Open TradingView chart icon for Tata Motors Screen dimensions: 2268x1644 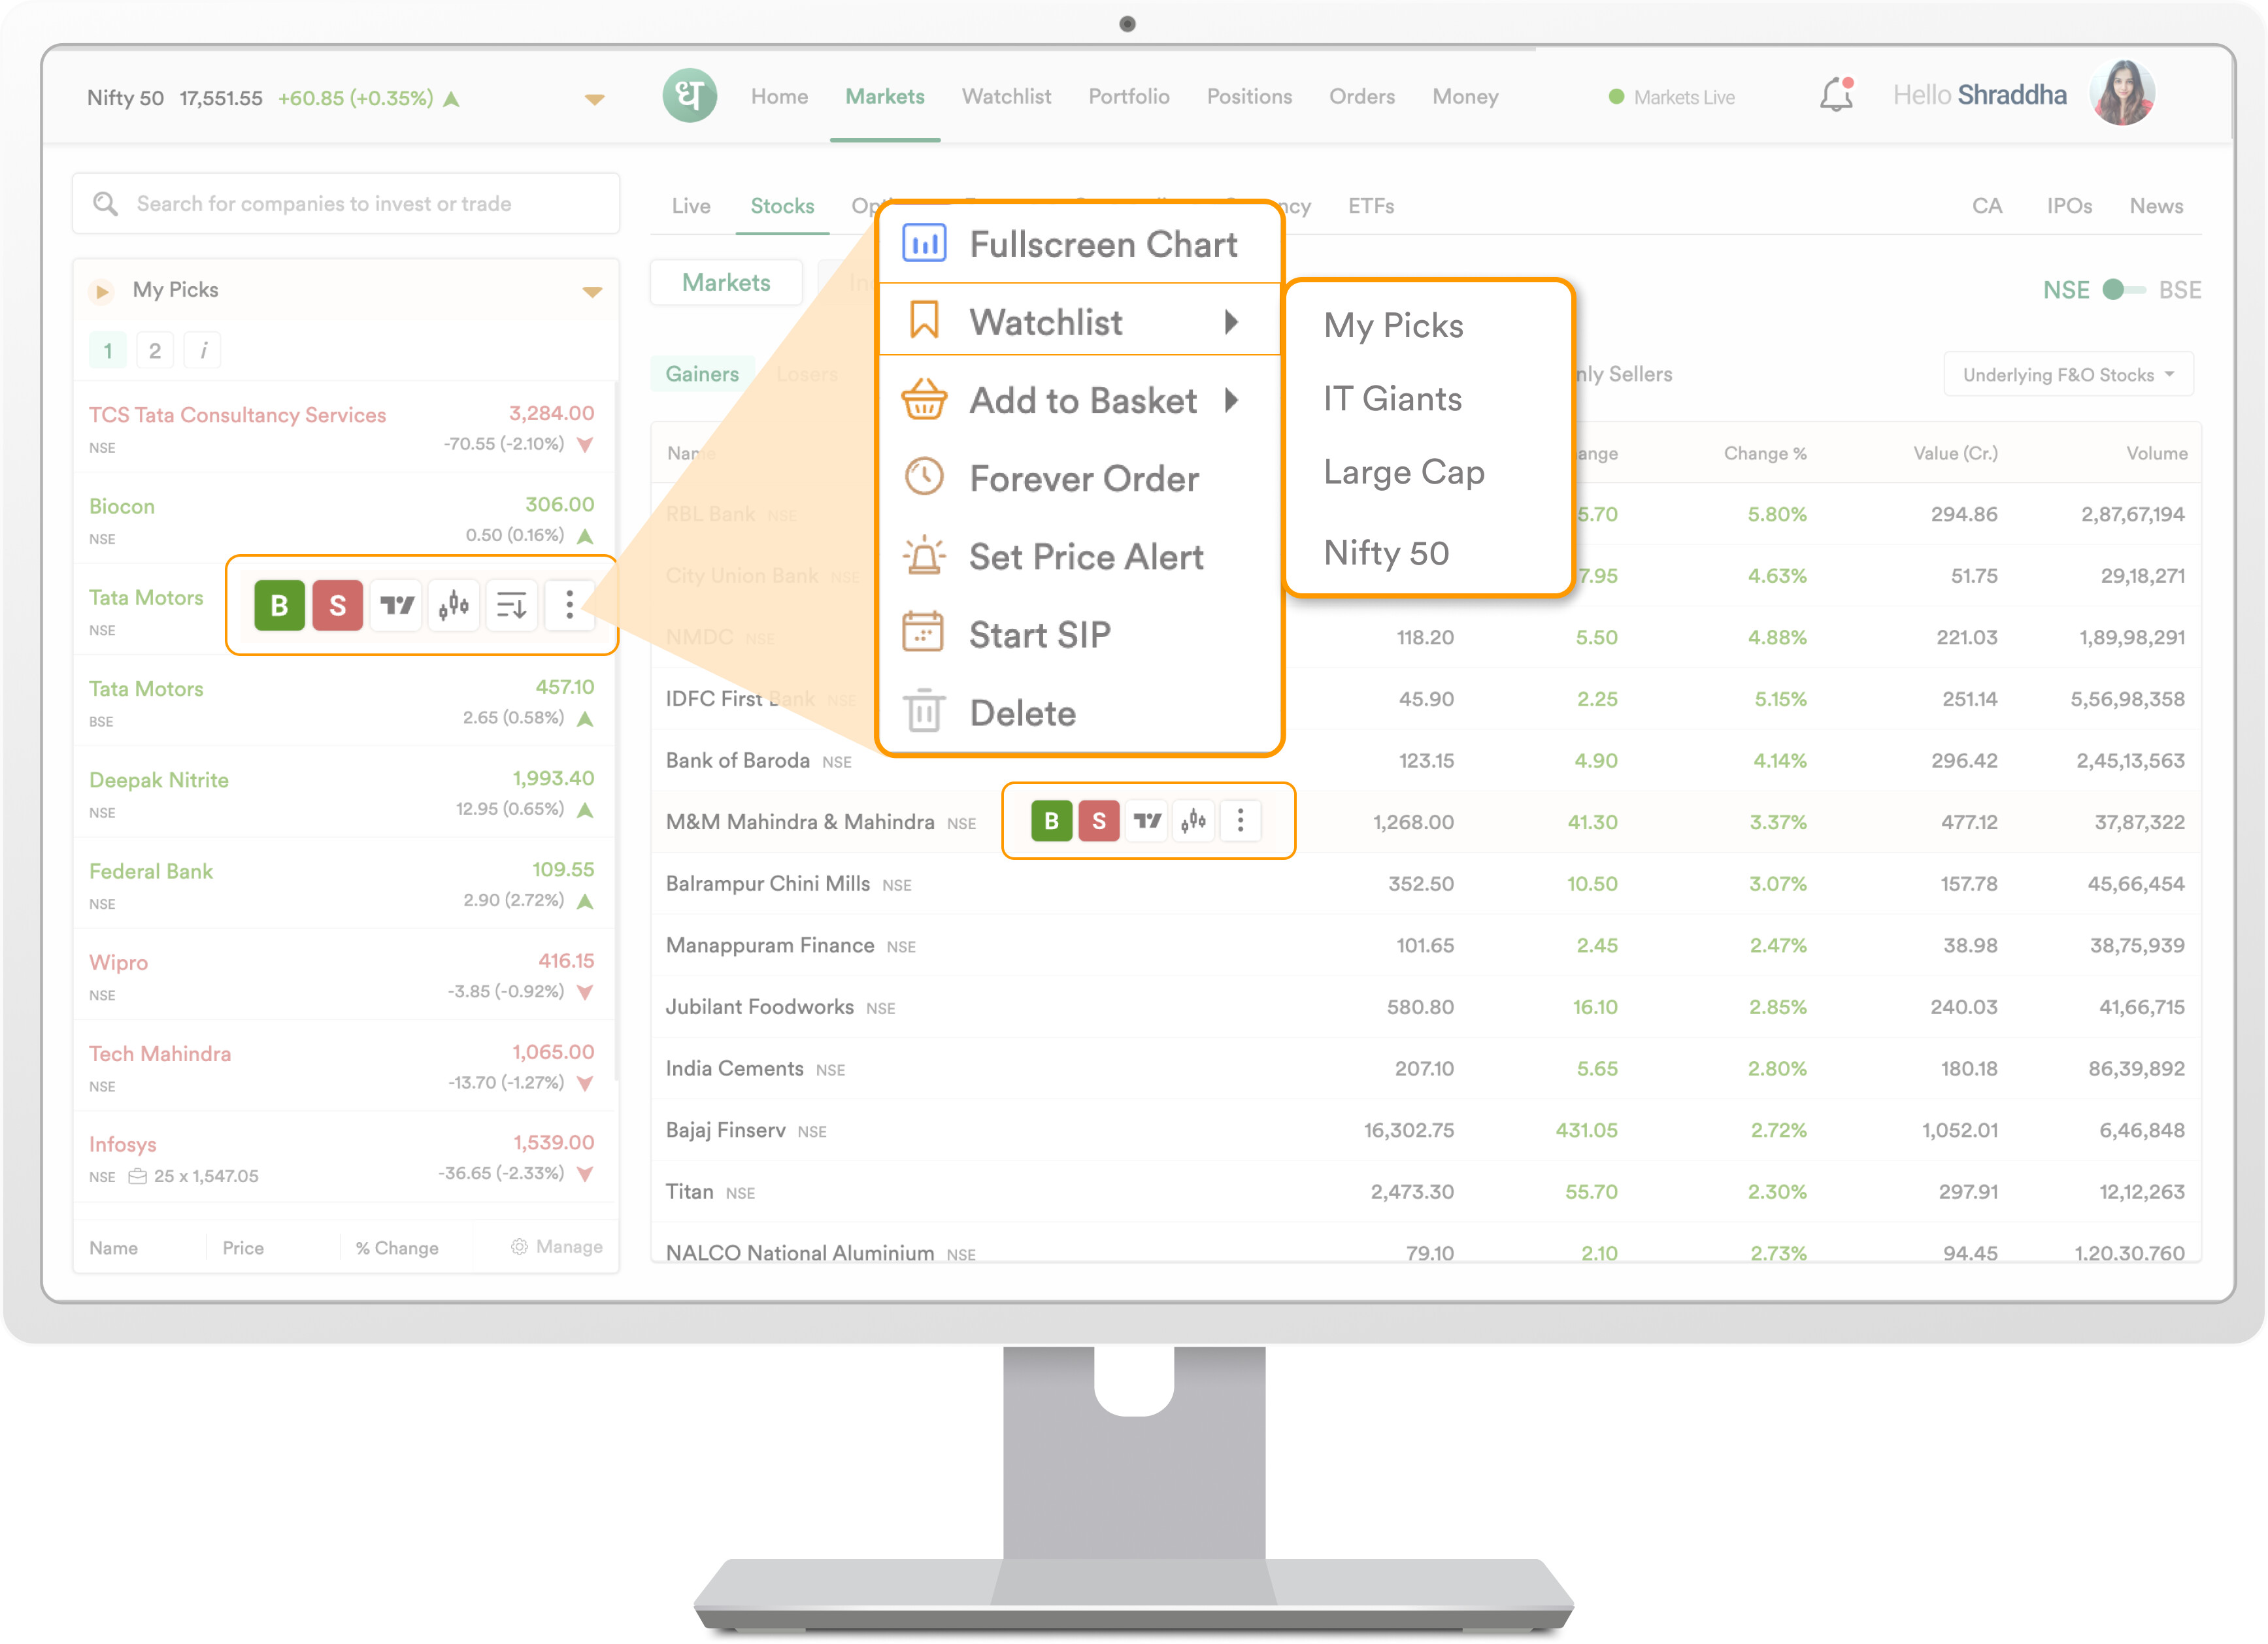396,605
